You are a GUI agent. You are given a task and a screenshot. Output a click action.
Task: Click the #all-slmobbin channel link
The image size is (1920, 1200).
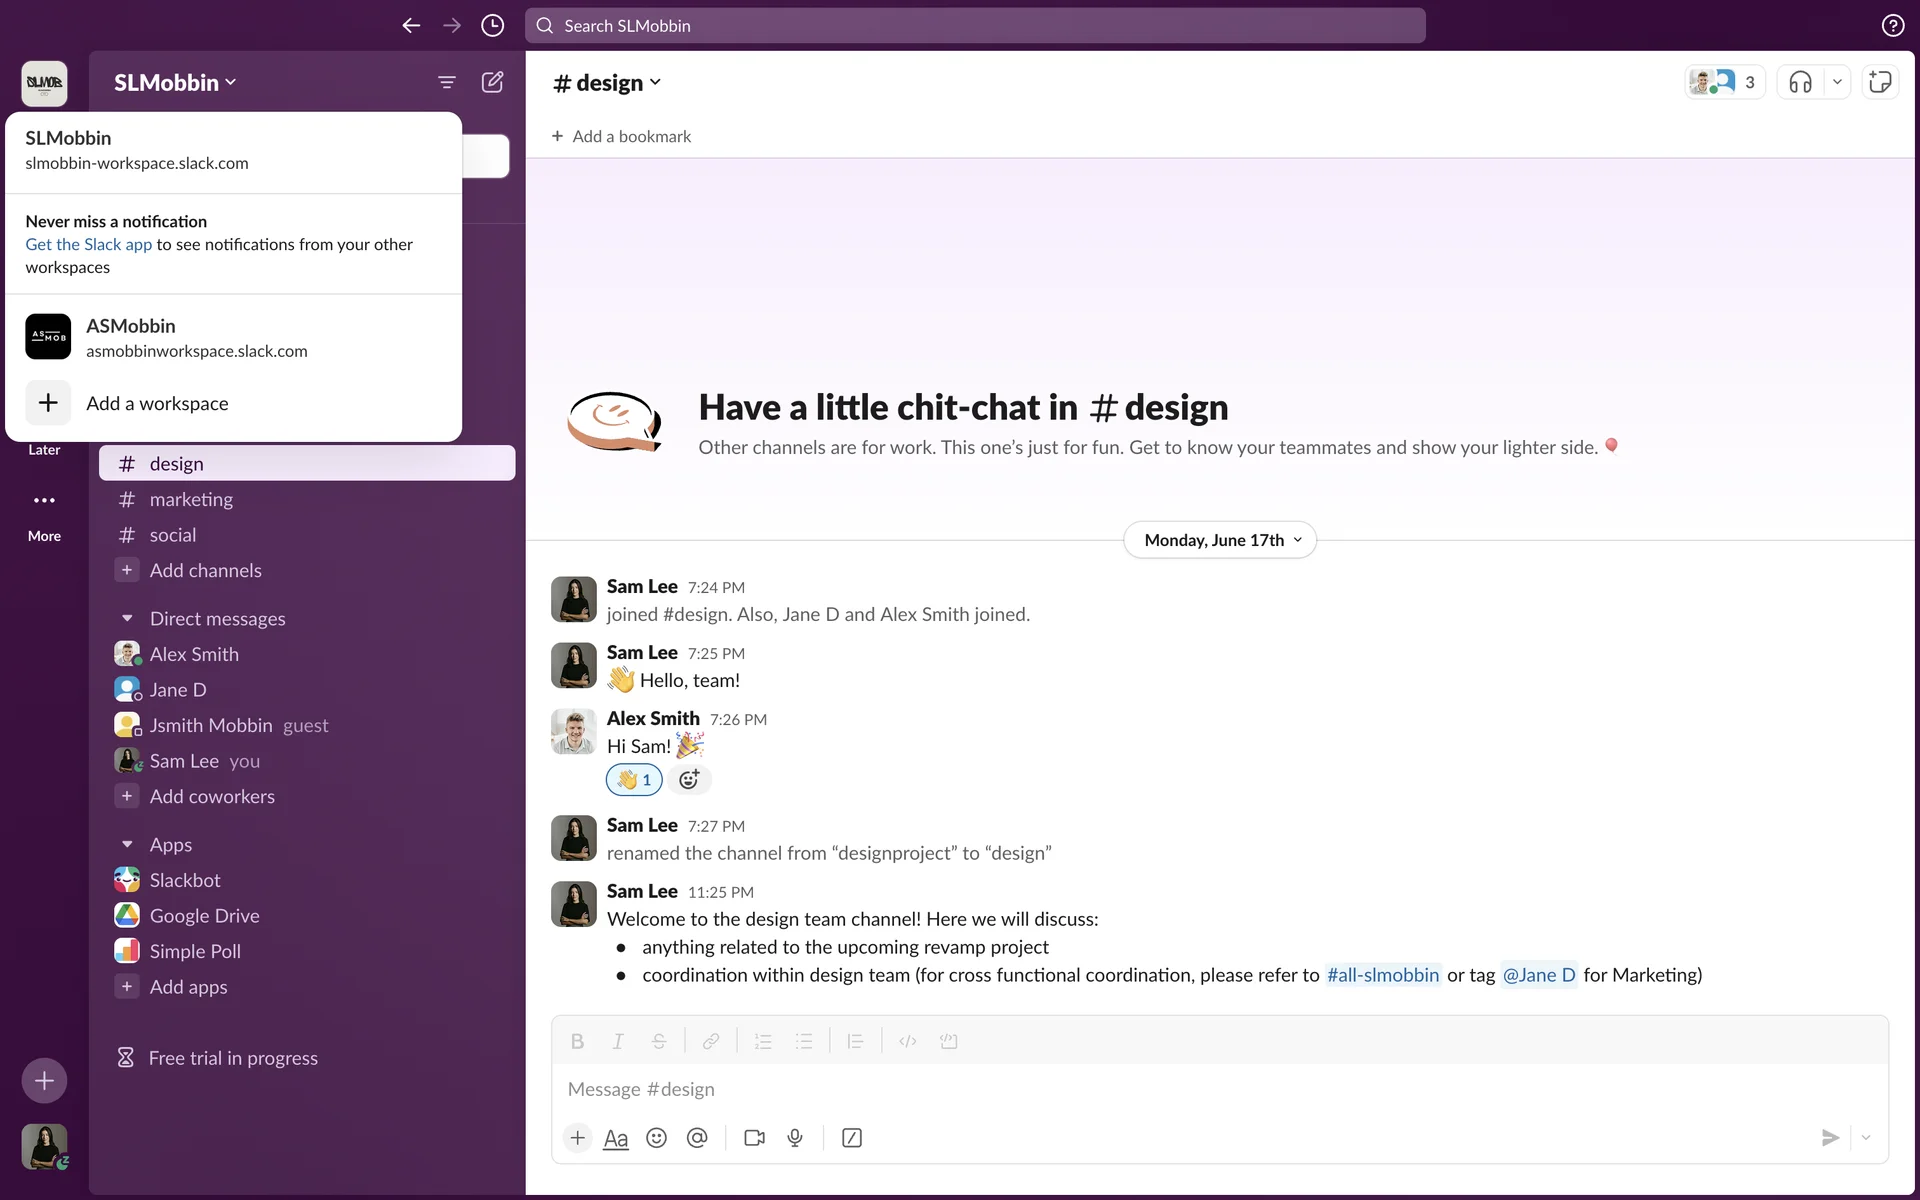[x=1382, y=975]
